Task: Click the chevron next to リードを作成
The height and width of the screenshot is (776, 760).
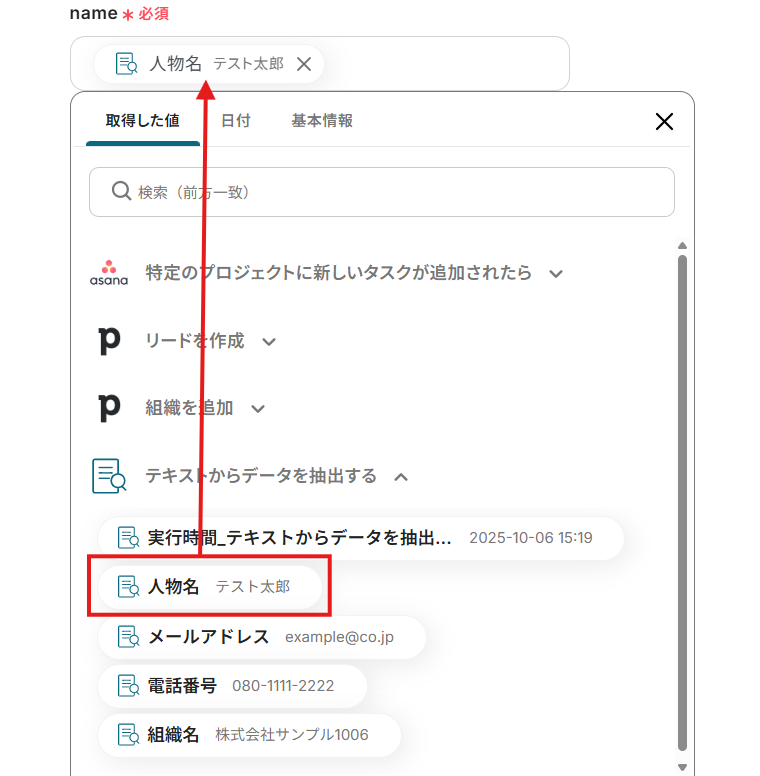Action: tap(269, 342)
